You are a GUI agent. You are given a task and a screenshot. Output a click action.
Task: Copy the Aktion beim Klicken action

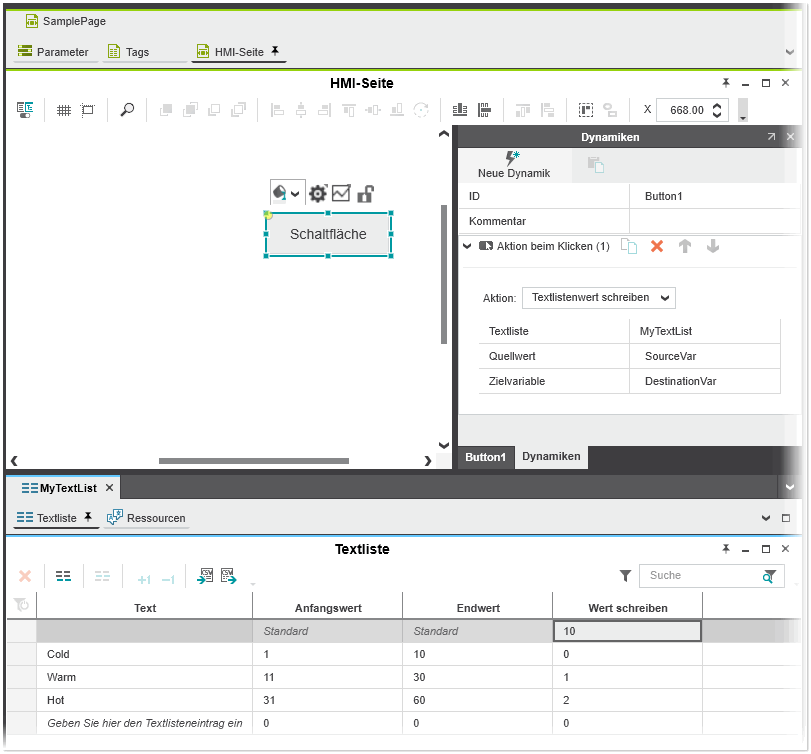point(629,246)
